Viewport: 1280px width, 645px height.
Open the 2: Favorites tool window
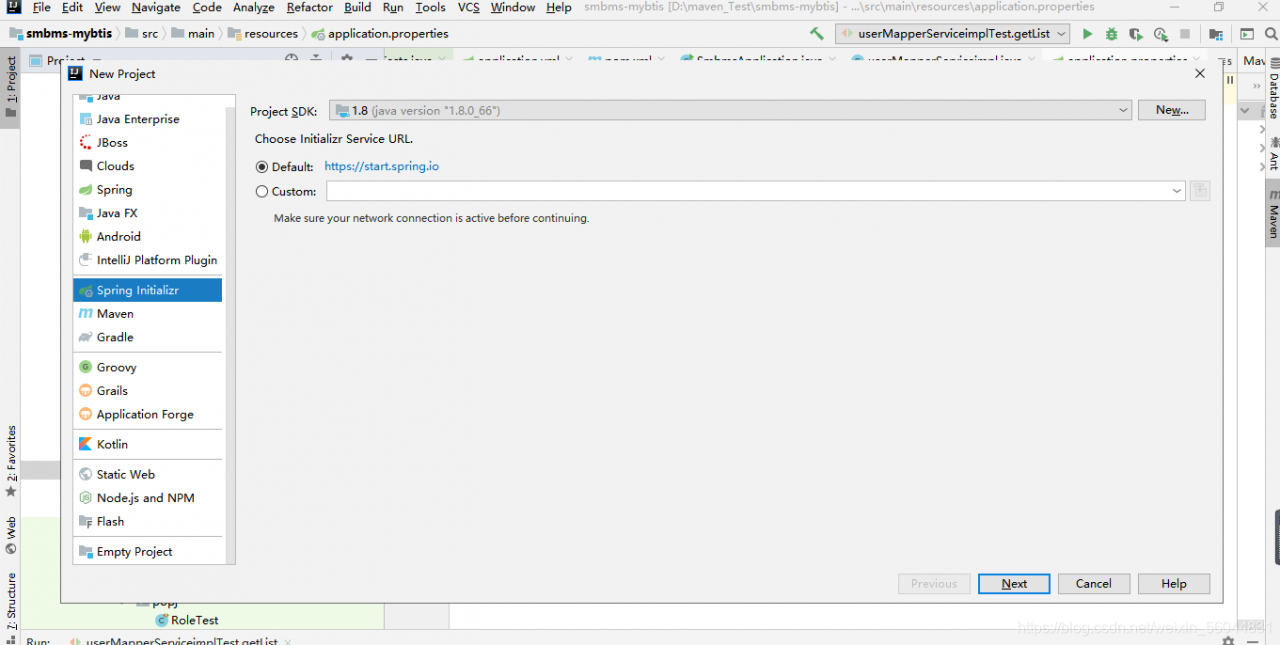[x=11, y=461]
